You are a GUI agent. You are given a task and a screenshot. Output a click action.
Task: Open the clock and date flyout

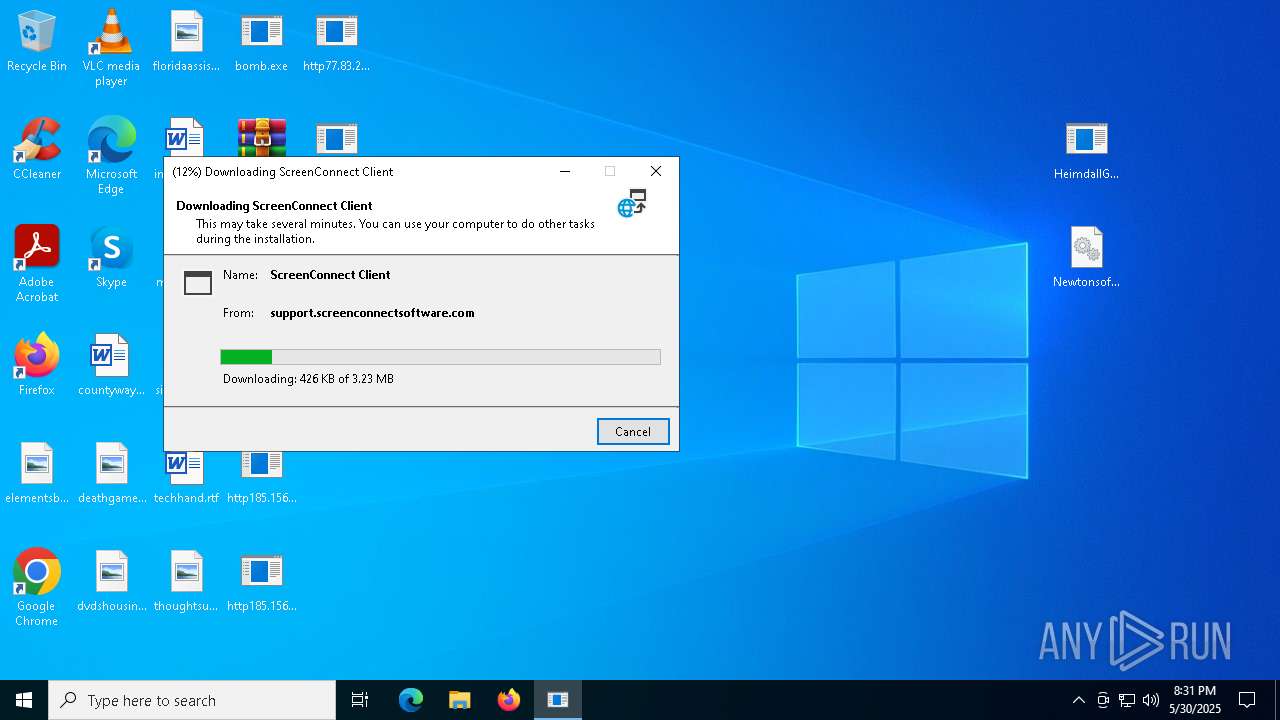point(1195,700)
